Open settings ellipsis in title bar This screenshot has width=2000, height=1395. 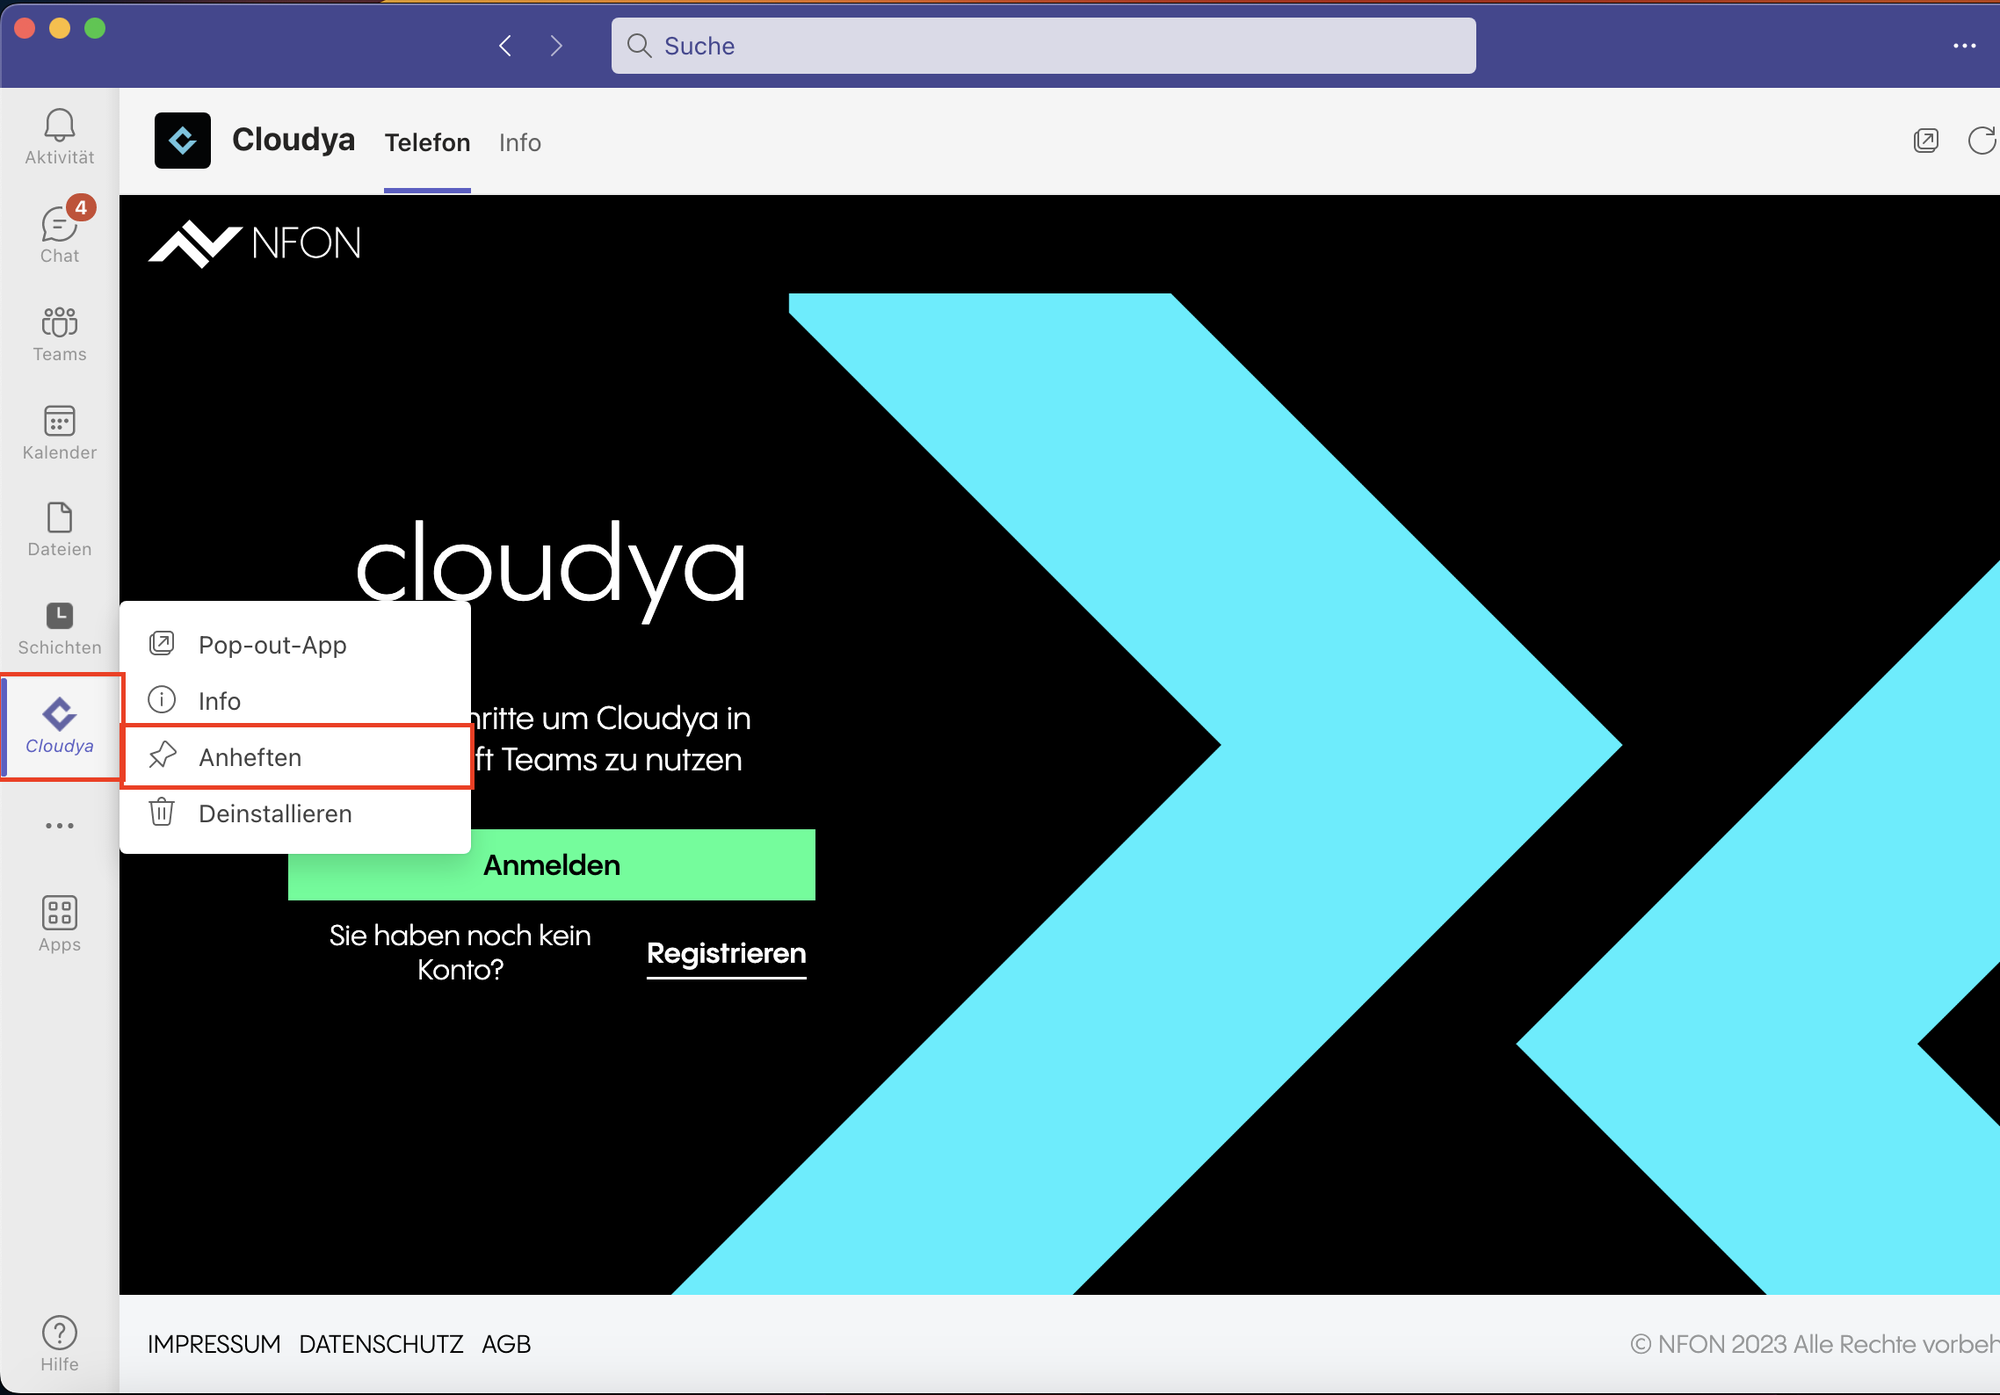[x=1964, y=46]
